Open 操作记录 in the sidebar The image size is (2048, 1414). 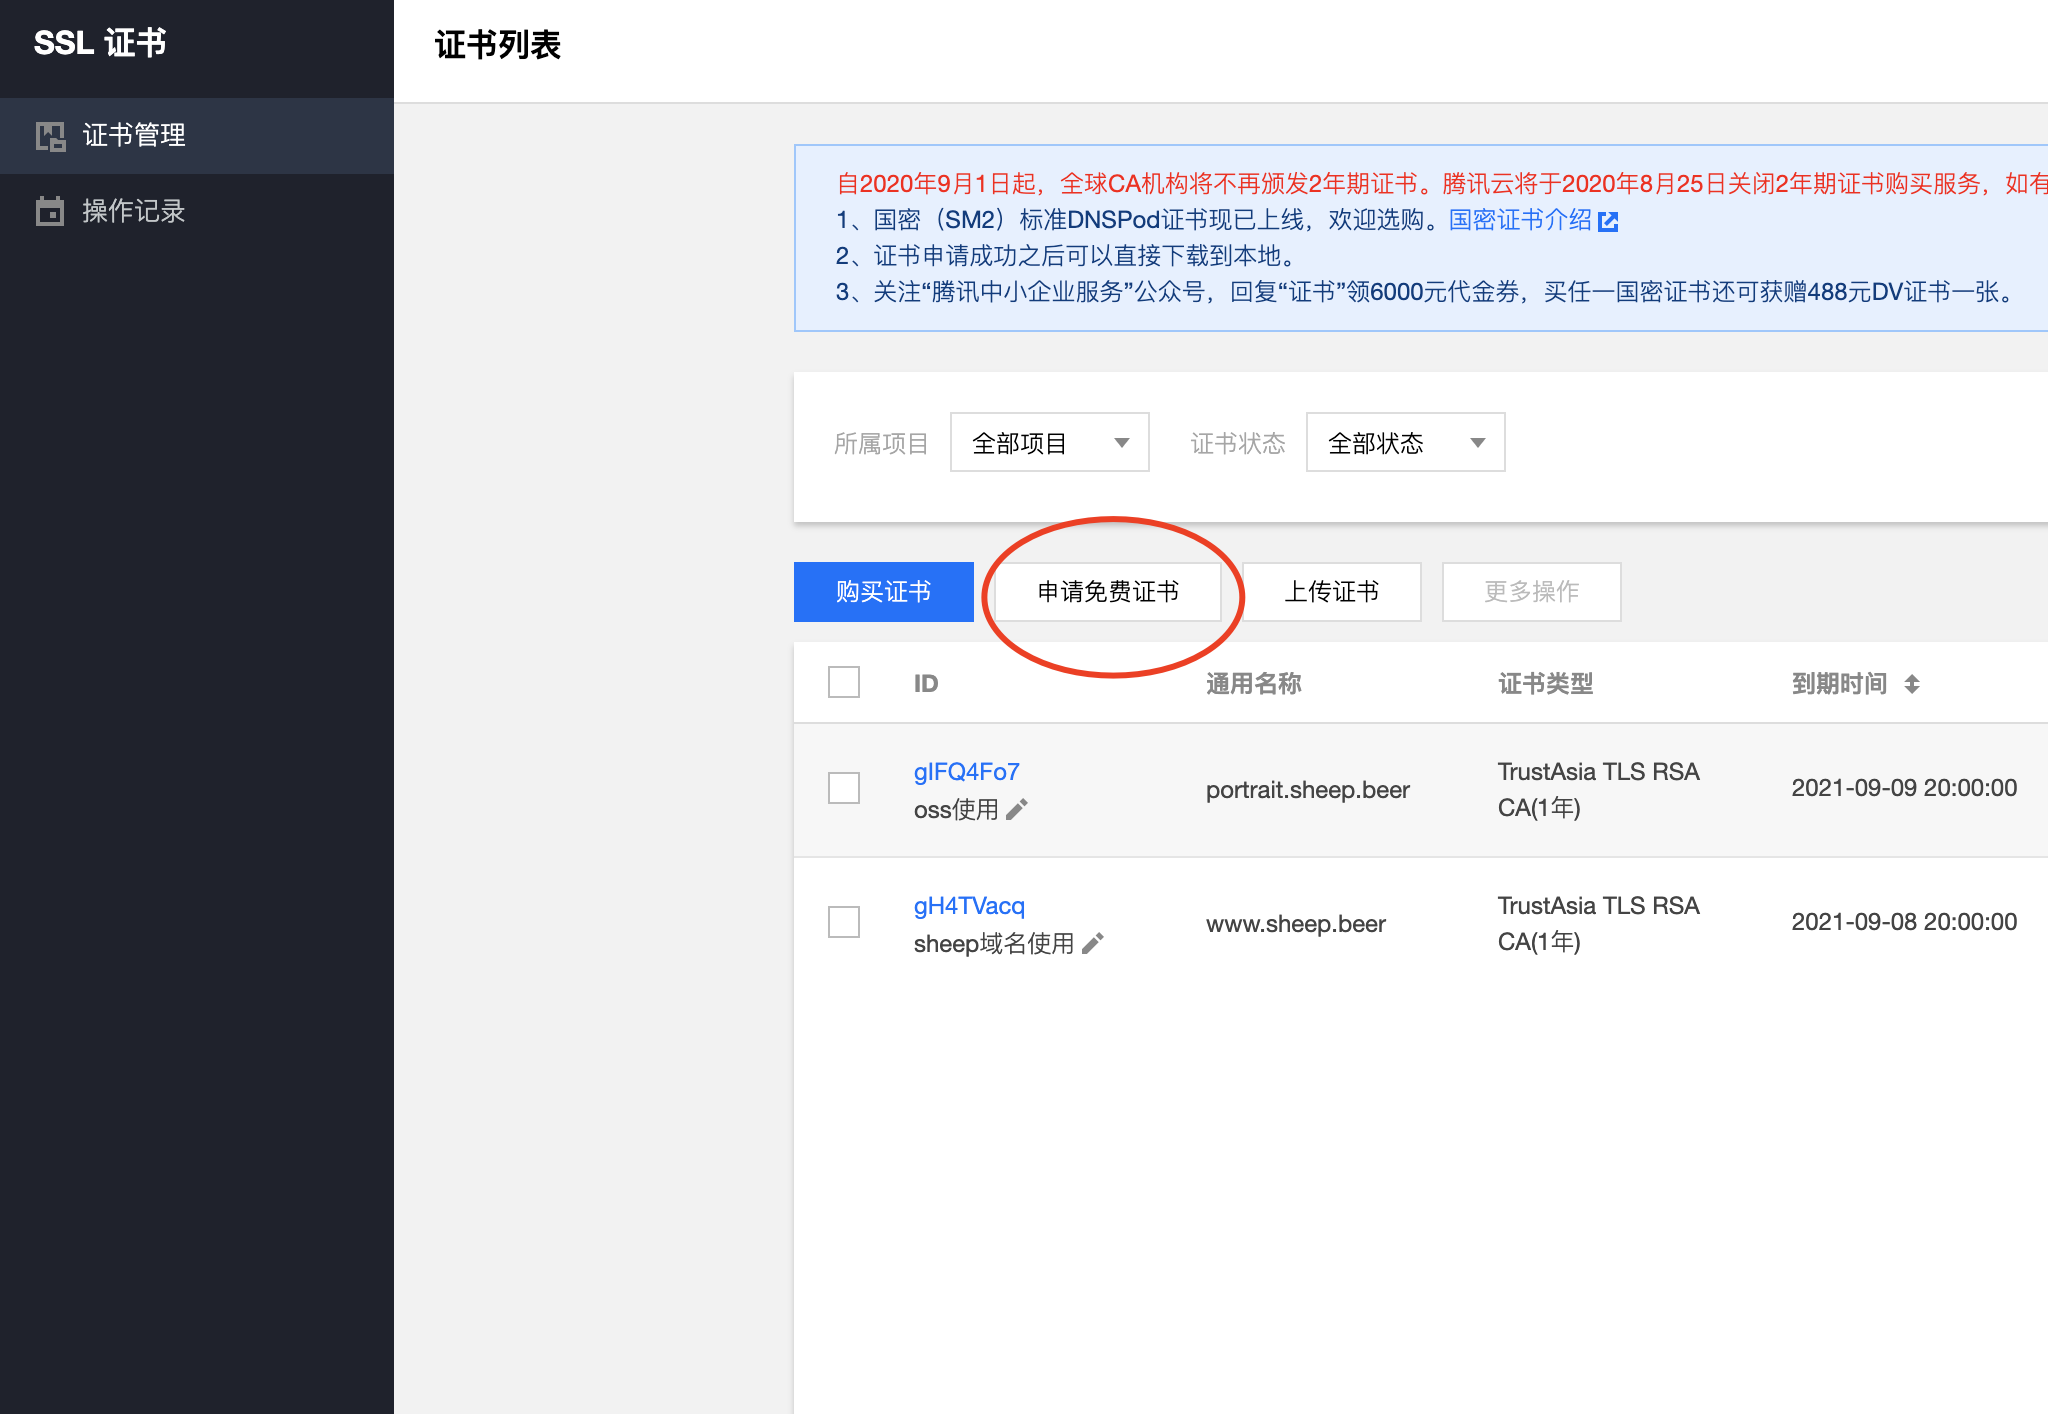click(x=134, y=211)
